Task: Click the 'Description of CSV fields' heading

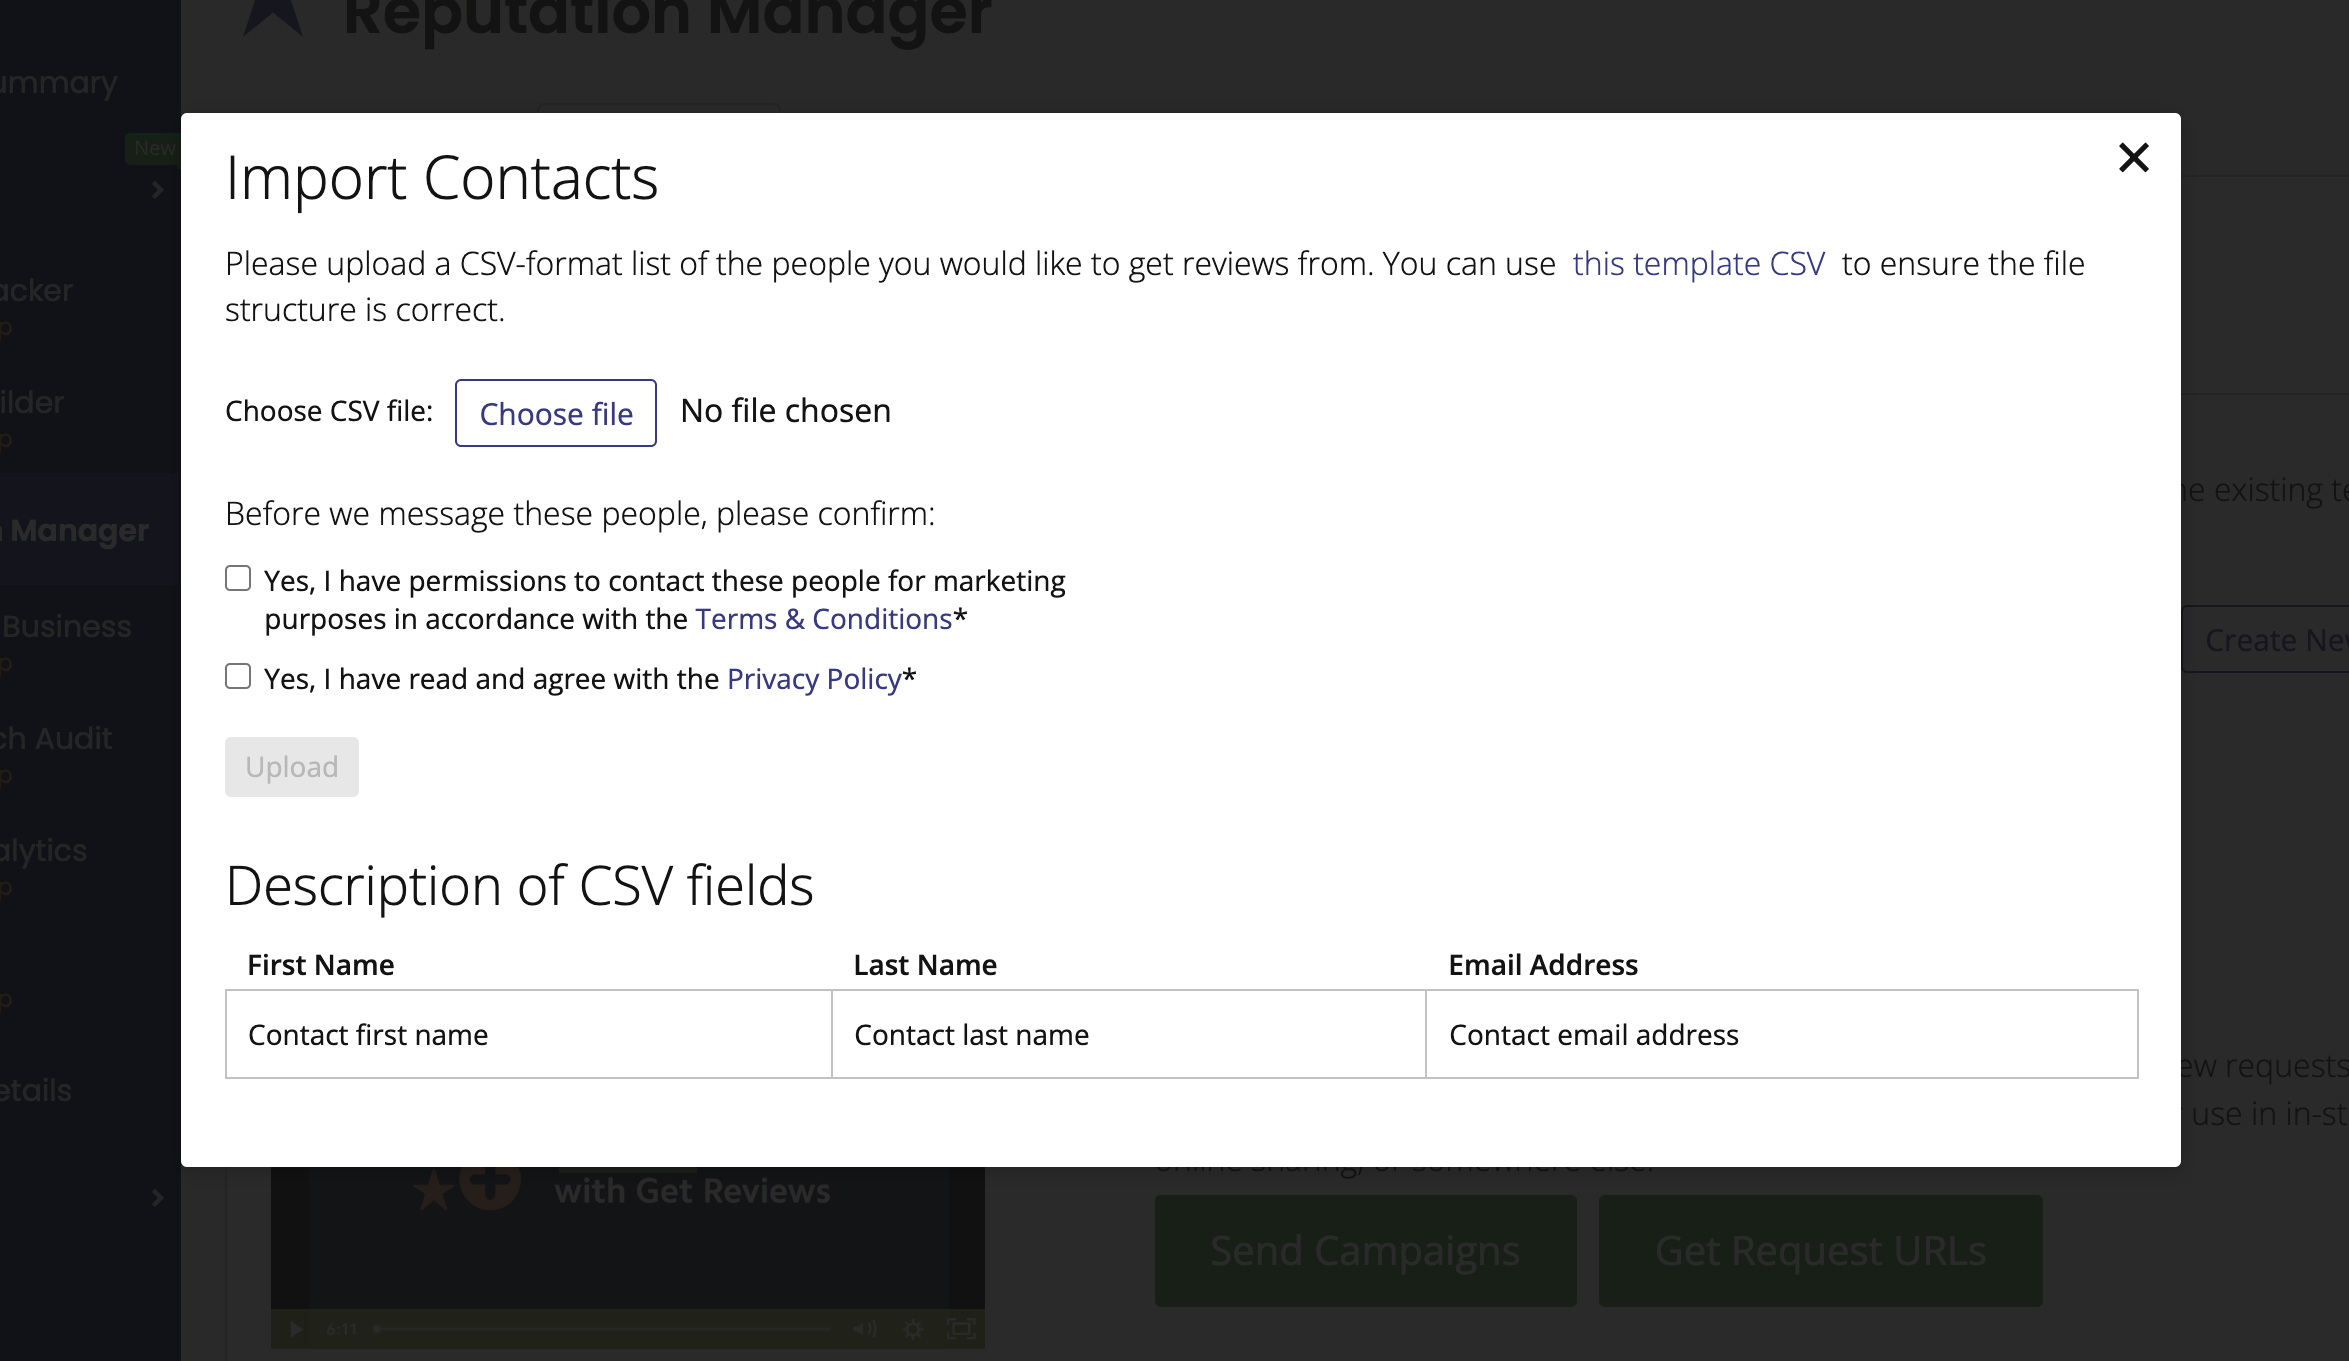Action: 520,886
